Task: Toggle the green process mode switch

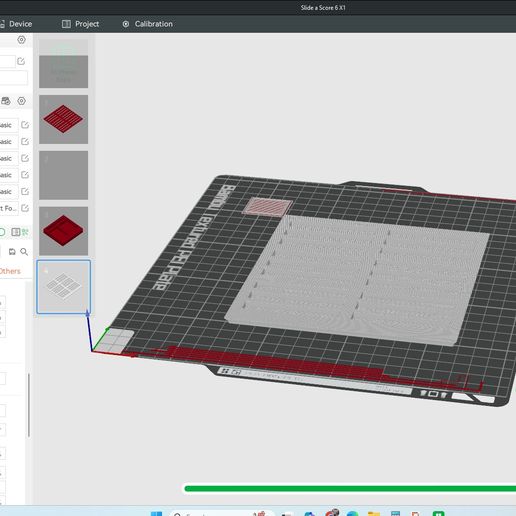Action: coord(2,232)
